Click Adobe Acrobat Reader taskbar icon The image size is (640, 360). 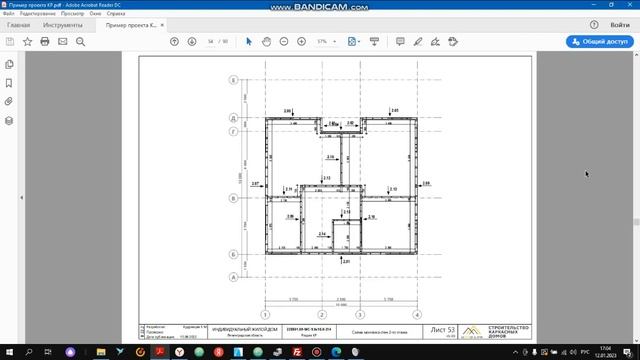pos(160,352)
